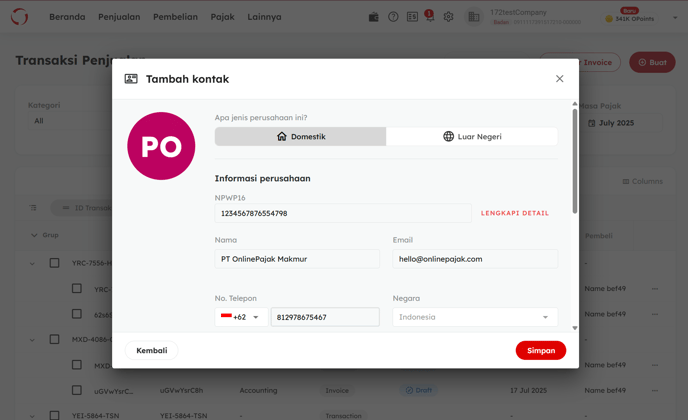Open the +62 country code dropdown
The image size is (688, 420).
pyautogui.click(x=241, y=317)
